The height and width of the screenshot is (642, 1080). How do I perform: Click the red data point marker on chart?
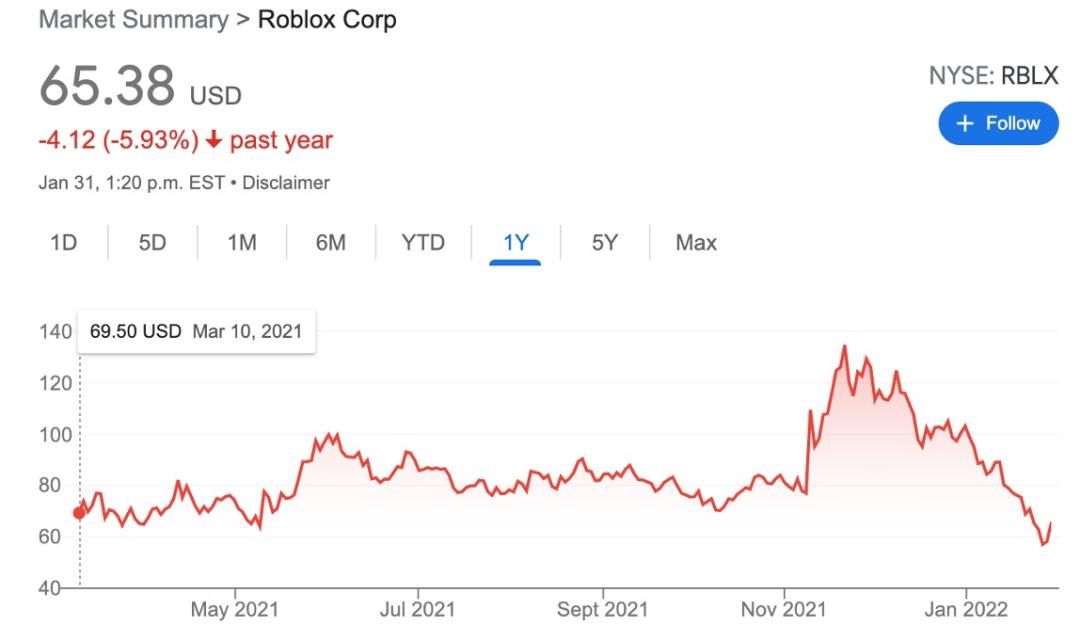pos(79,513)
